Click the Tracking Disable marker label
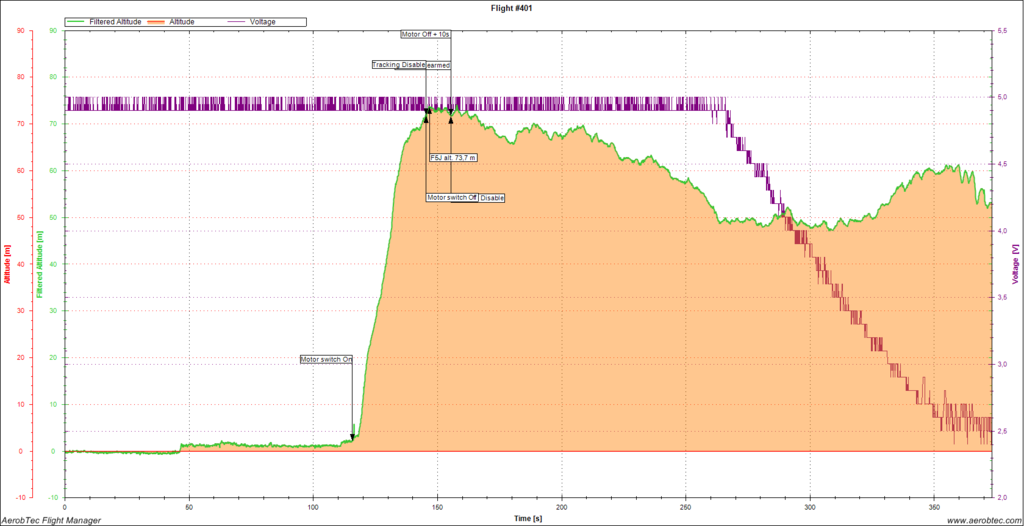The width and height of the screenshot is (1024, 526). [399, 65]
